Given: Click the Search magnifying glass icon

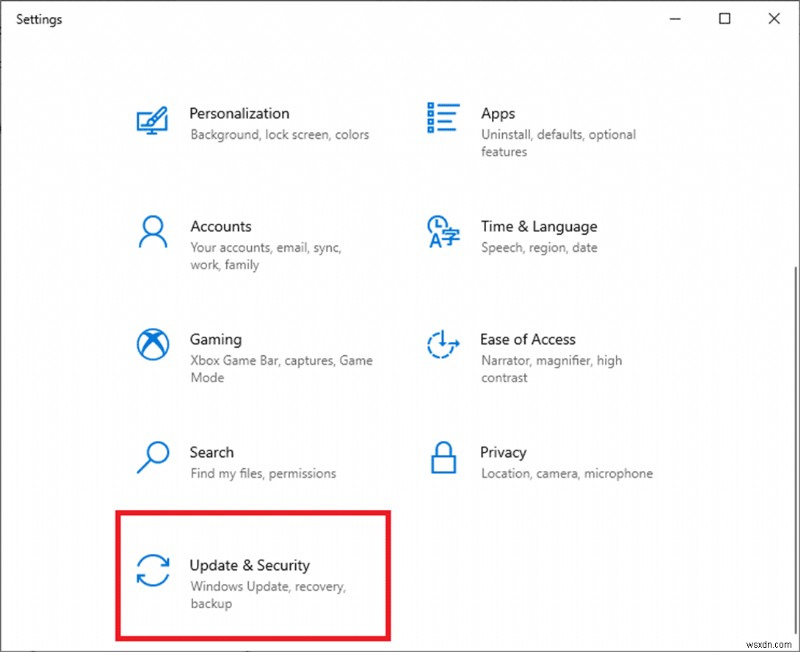Looking at the screenshot, I should (152, 458).
